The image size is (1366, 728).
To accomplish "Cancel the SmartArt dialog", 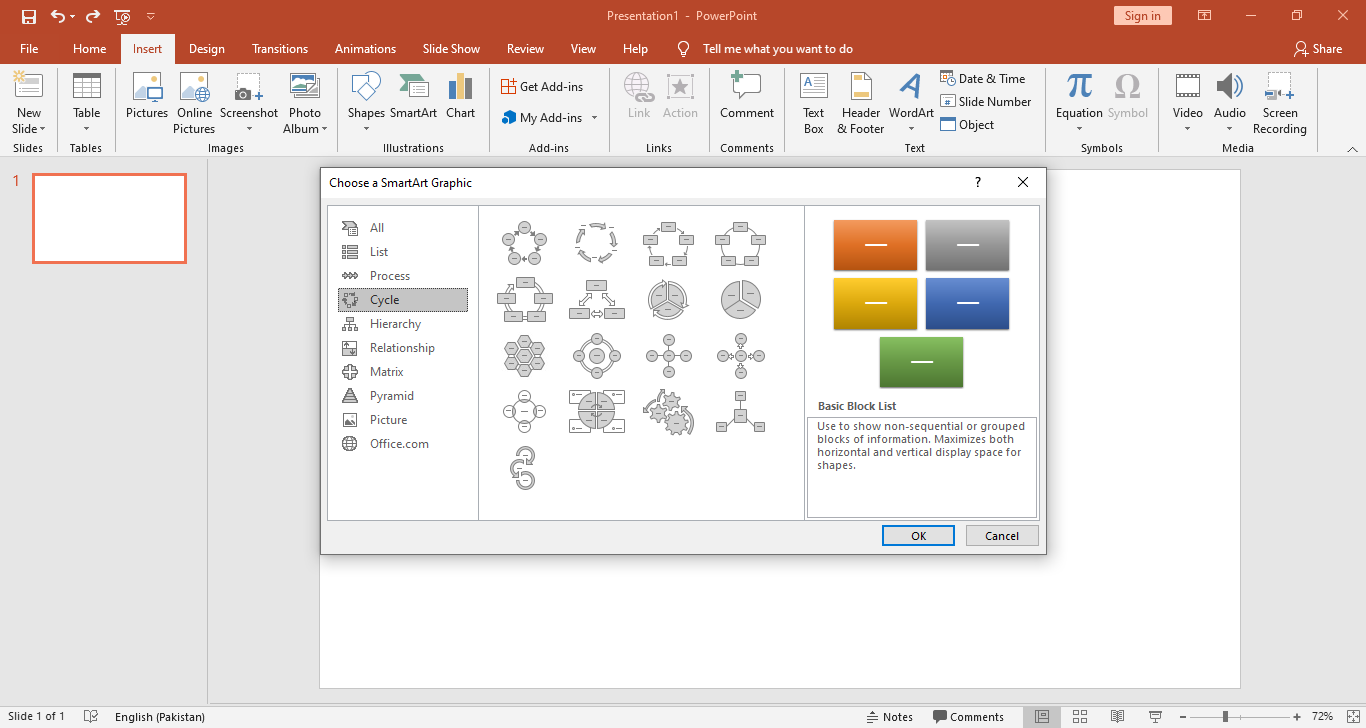I will click(1002, 536).
